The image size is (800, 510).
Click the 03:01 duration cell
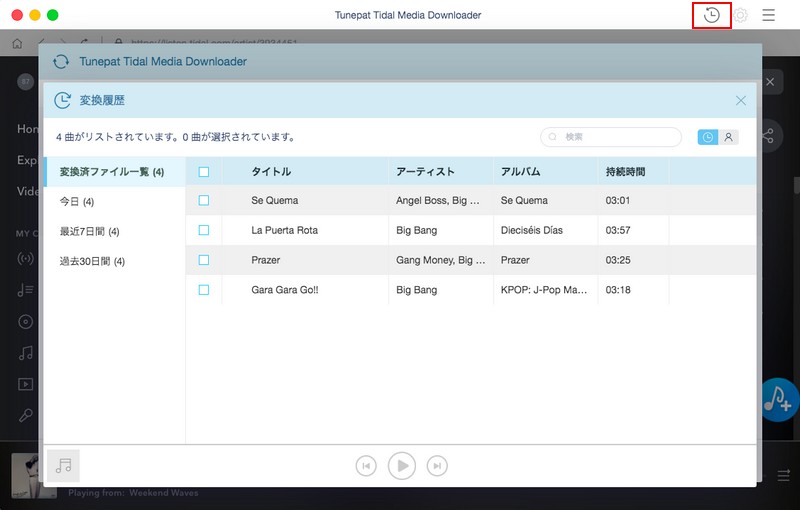point(618,200)
